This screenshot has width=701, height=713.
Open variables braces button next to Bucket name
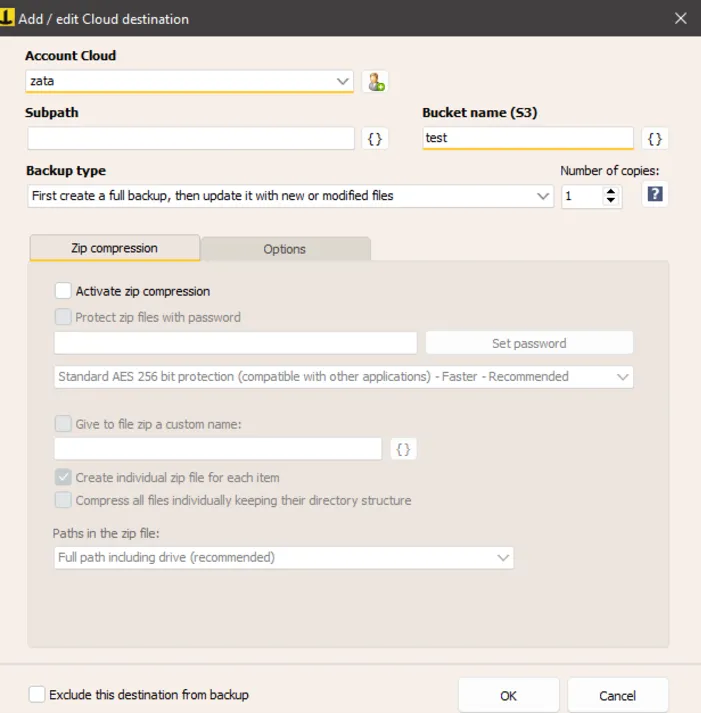click(x=655, y=139)
